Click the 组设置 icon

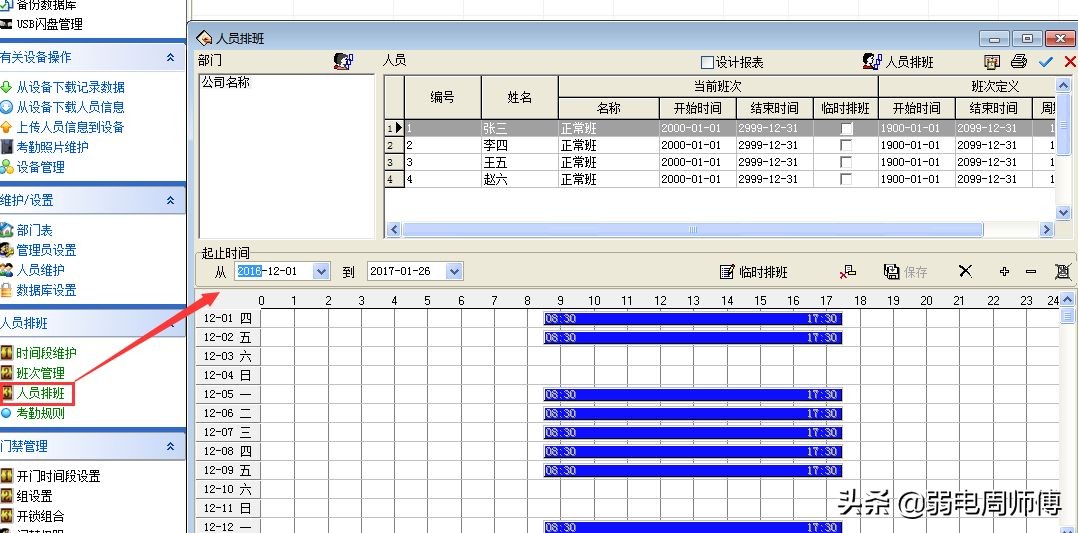tap(6, 496)
